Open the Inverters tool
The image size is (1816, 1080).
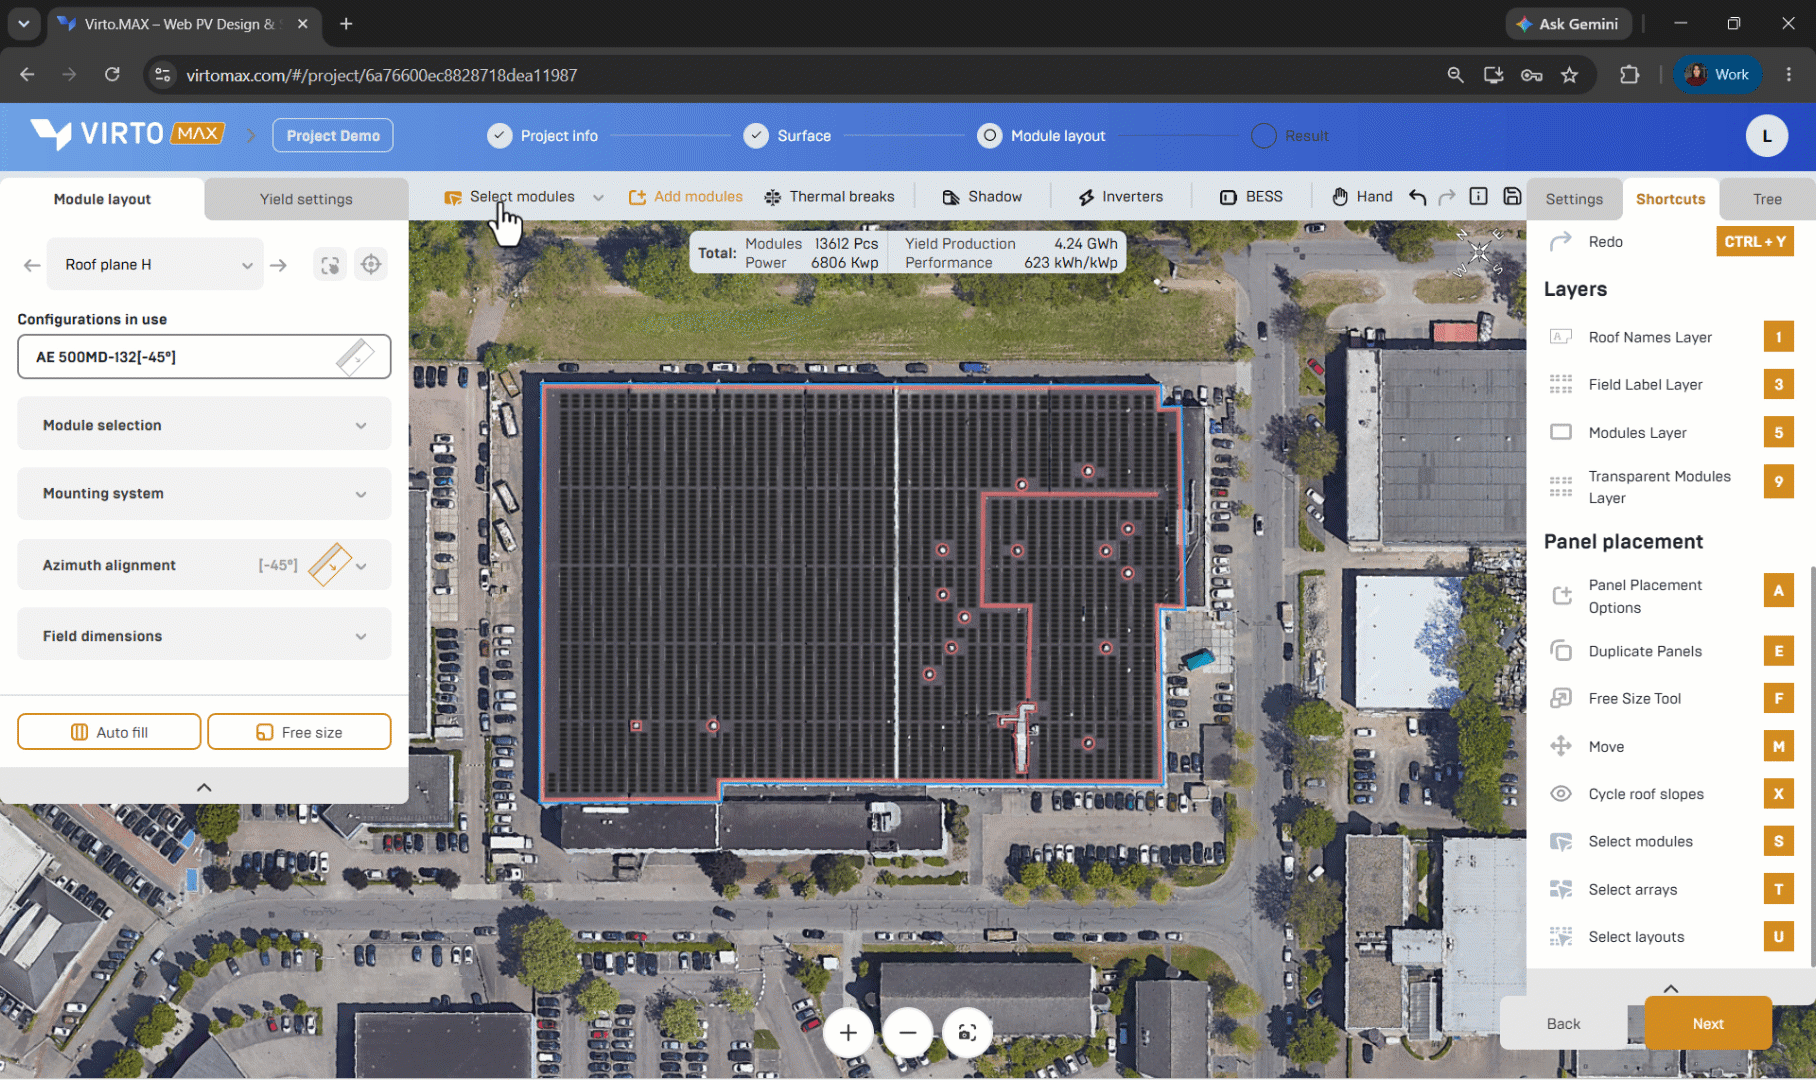click(x=1120, y=197)
